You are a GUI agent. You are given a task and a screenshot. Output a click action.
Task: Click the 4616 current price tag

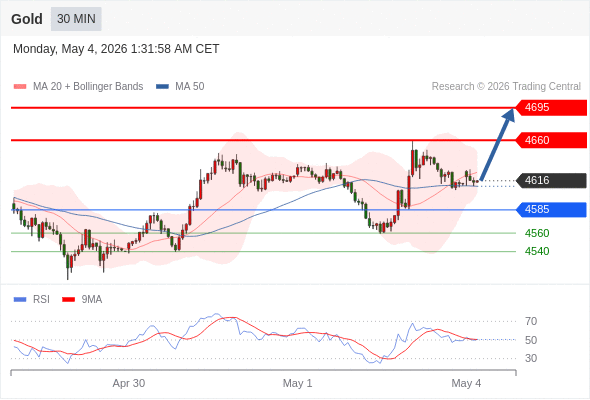[x=550, y=181]
